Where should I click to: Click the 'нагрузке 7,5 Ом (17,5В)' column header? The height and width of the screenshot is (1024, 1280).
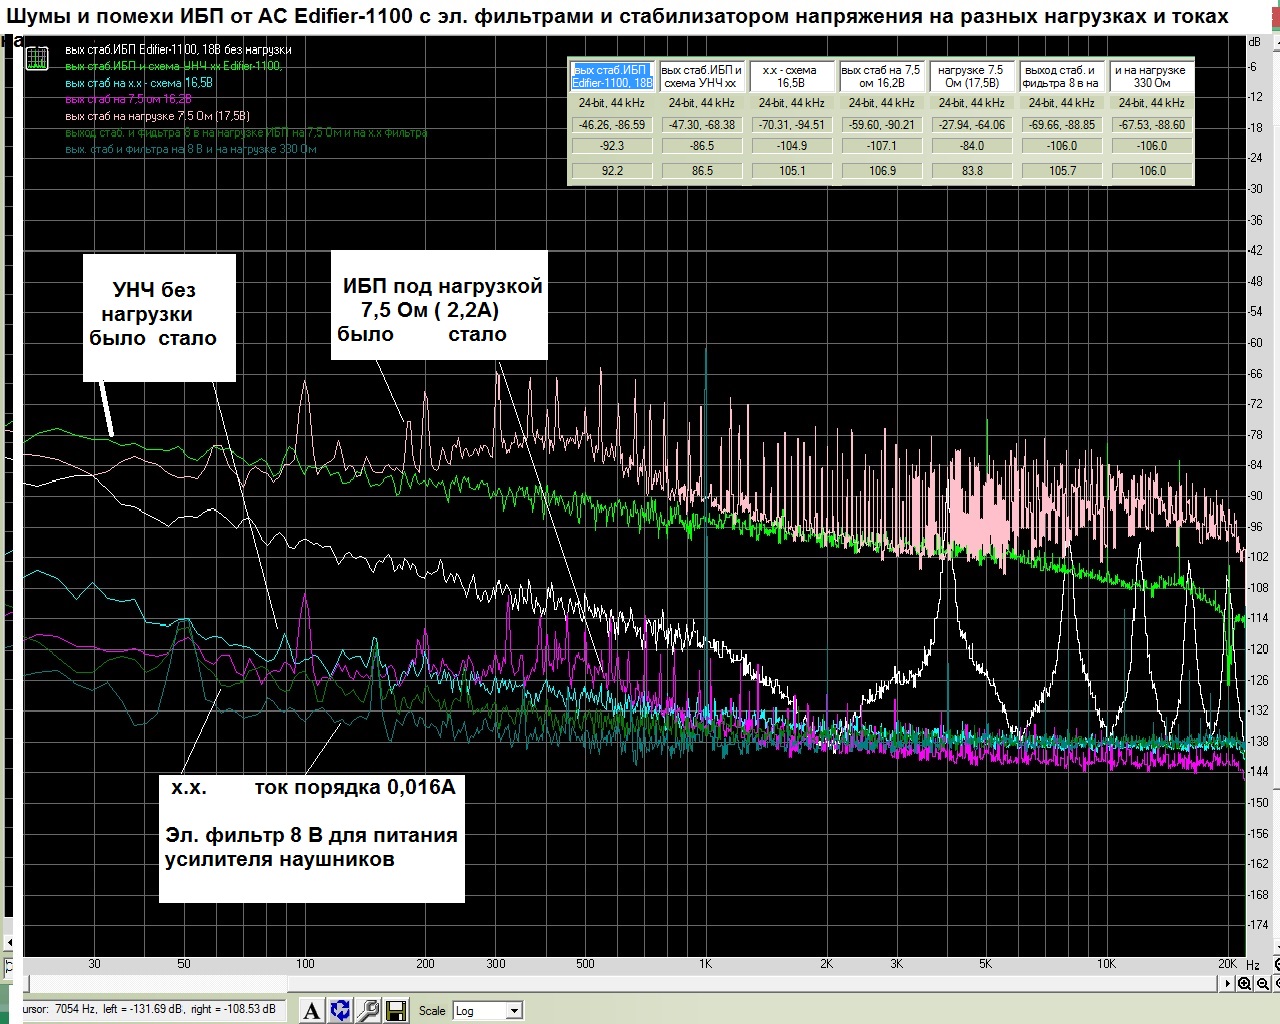coord(971,77)
